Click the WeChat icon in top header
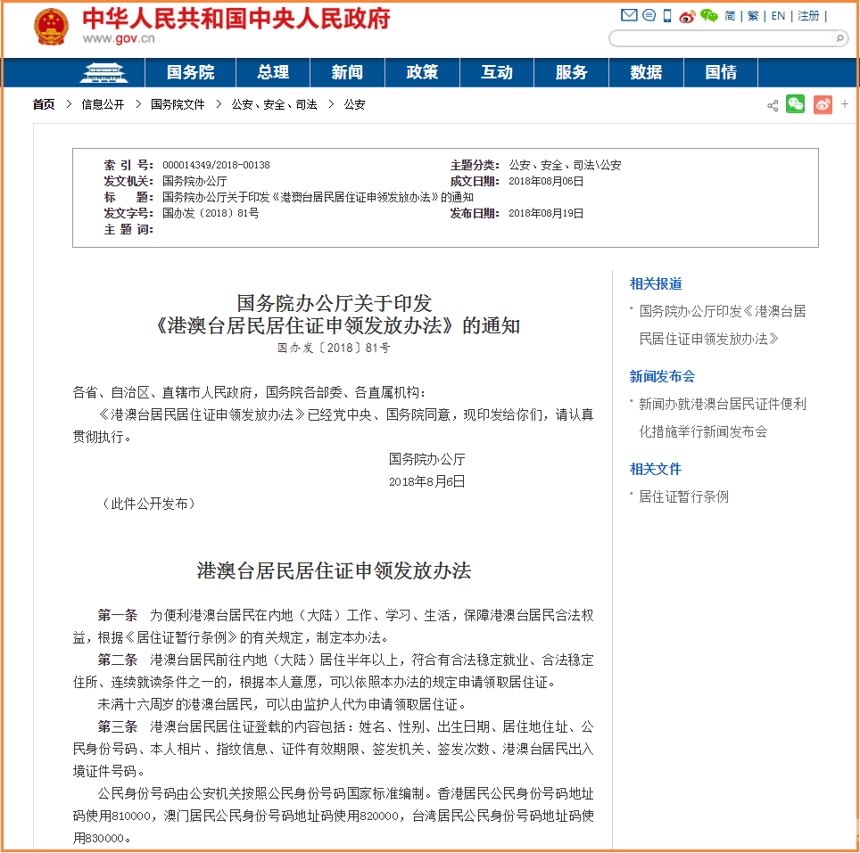 (x=709, y=16)
